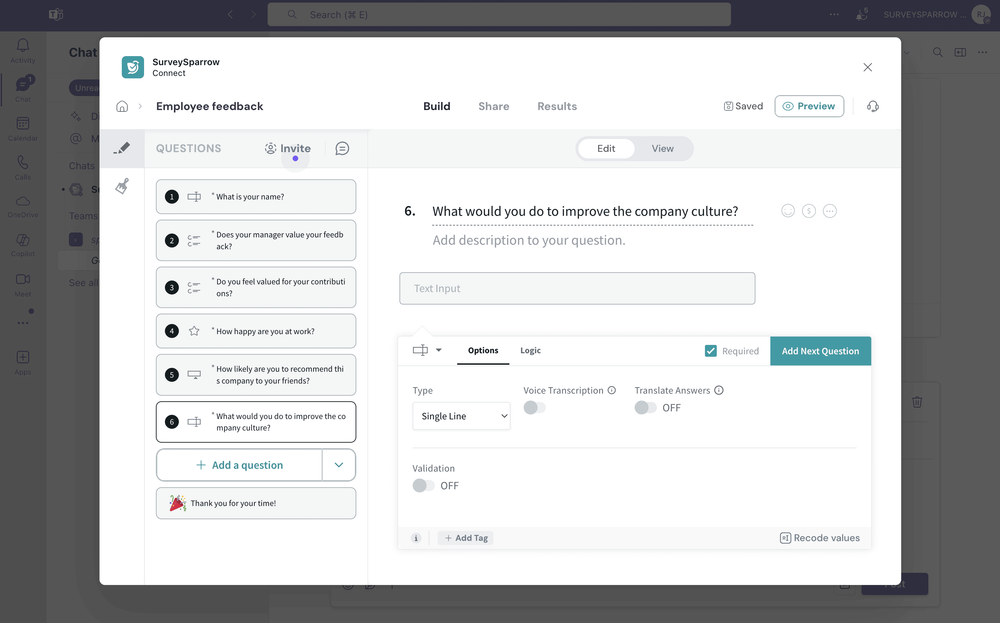Enable Translate Answers switch
The height and width of the screenshot is (623, 1000).
tap(645, 408)
